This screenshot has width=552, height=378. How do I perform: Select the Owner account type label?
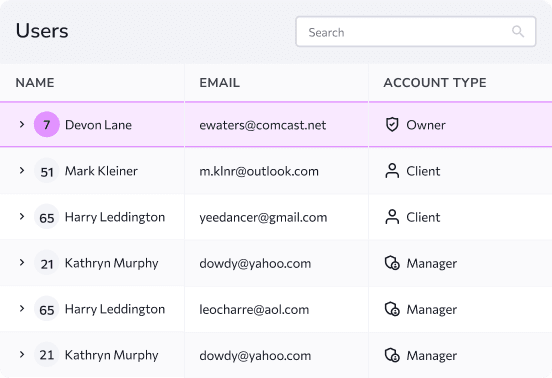(x=426, y=125)
